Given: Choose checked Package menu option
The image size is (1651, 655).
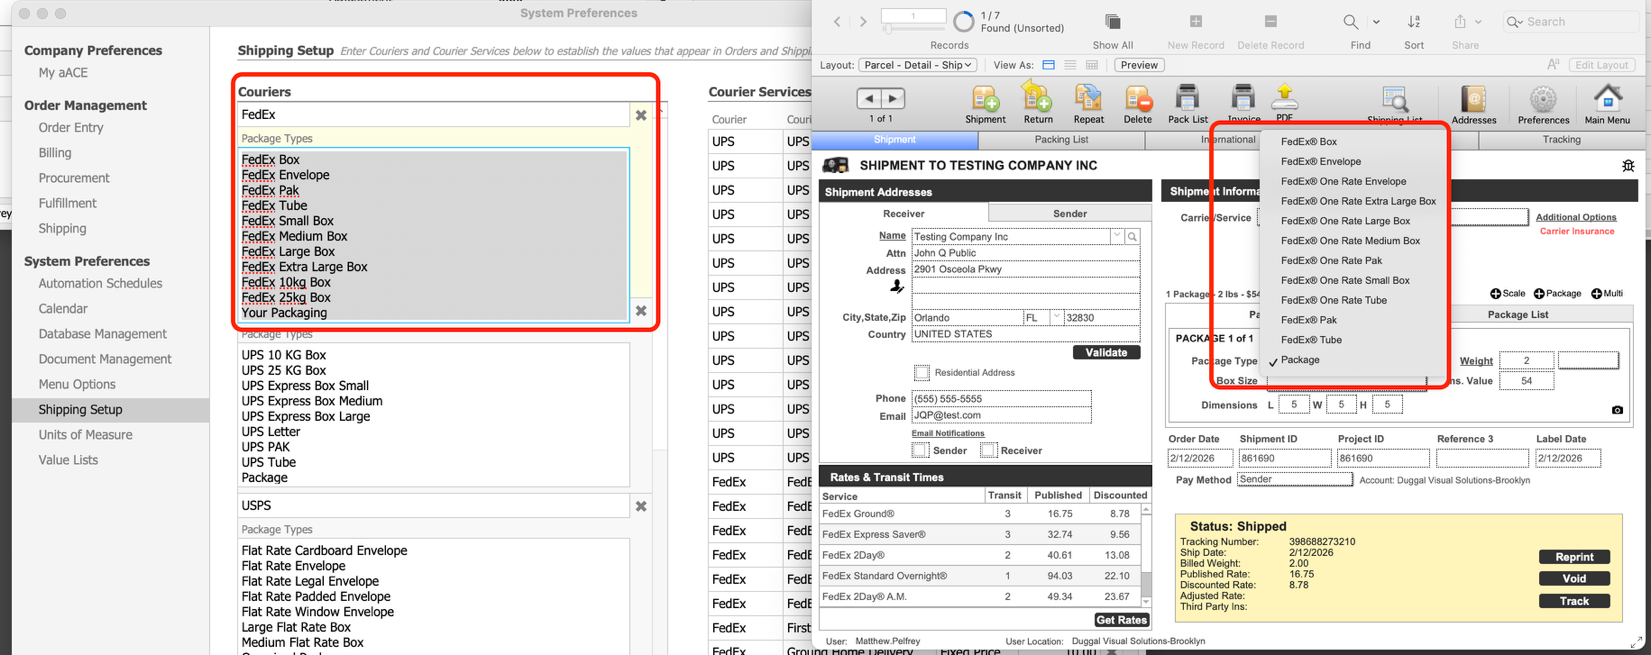Looking at the screenshot, I should [1354, 360].
